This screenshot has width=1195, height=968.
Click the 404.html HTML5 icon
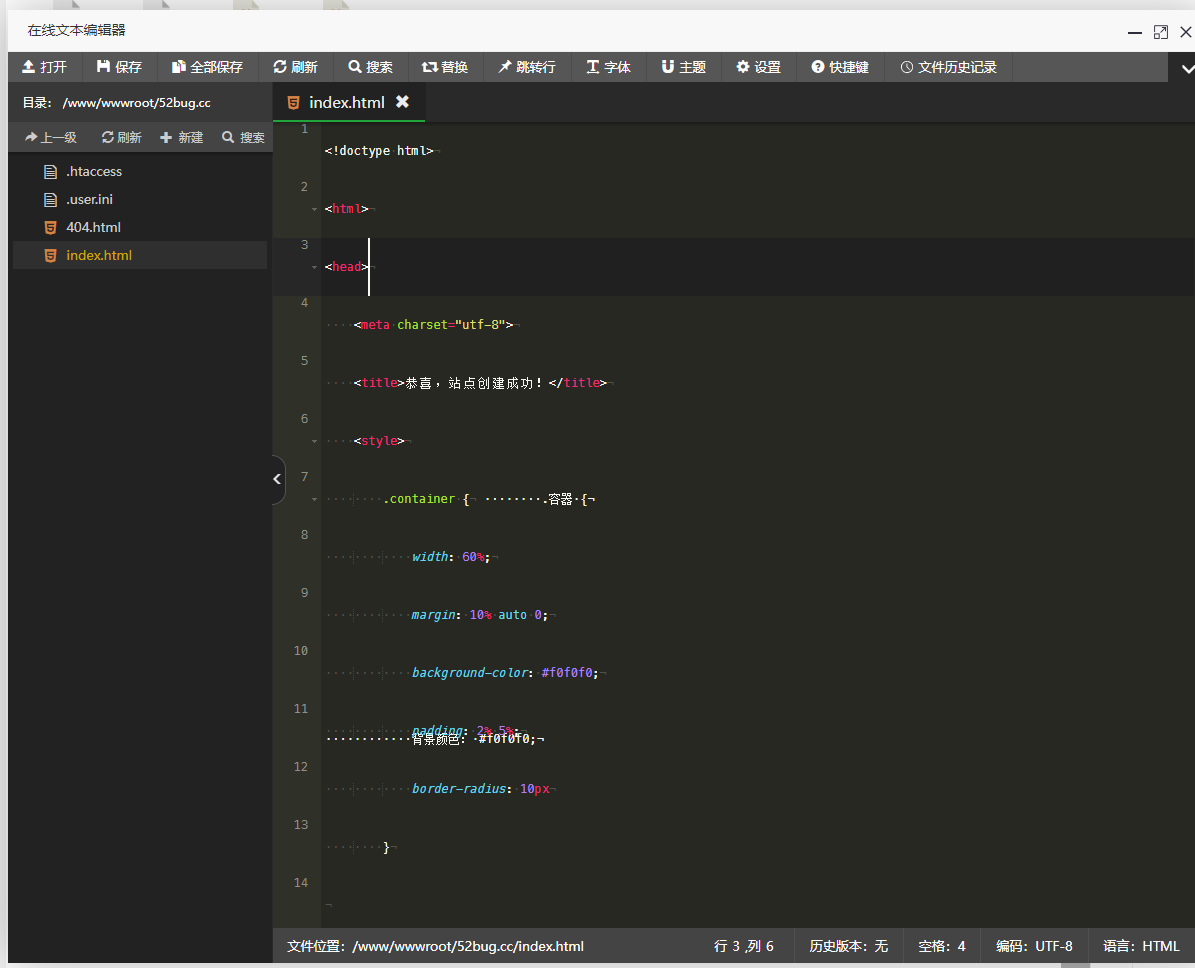(x=50, y=227)
